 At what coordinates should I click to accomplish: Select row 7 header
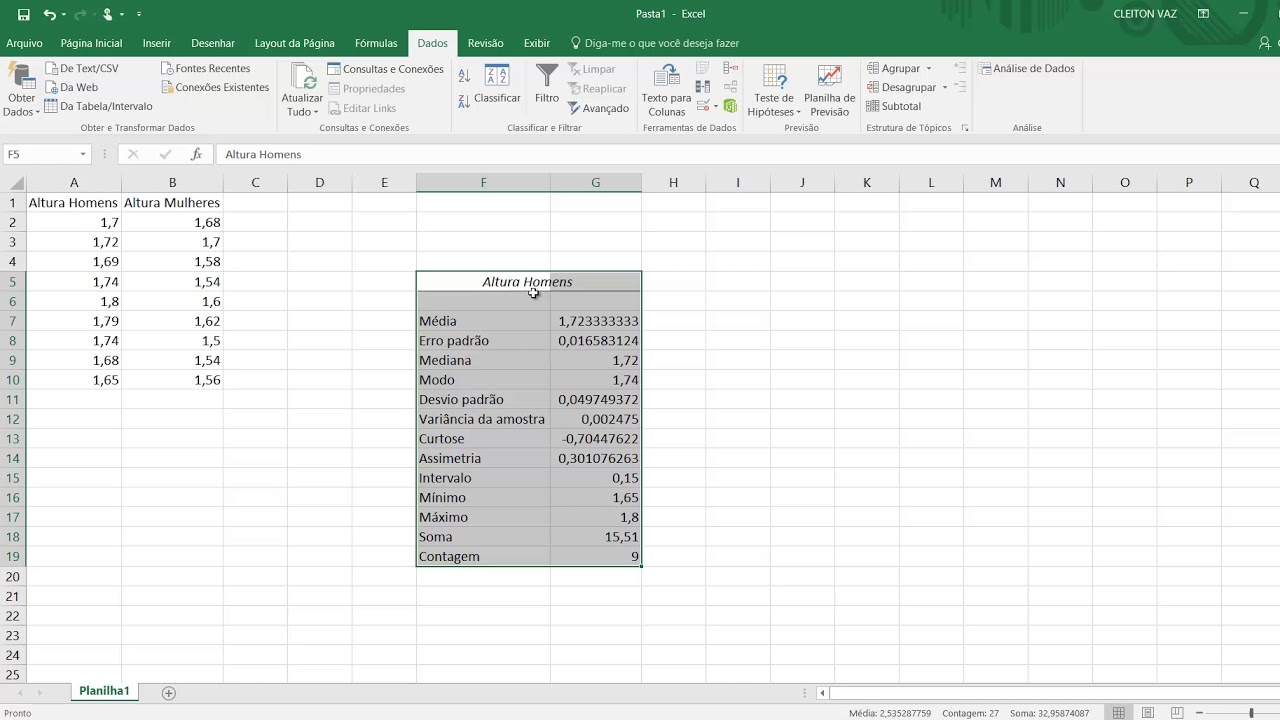click(x=13, y=321)
